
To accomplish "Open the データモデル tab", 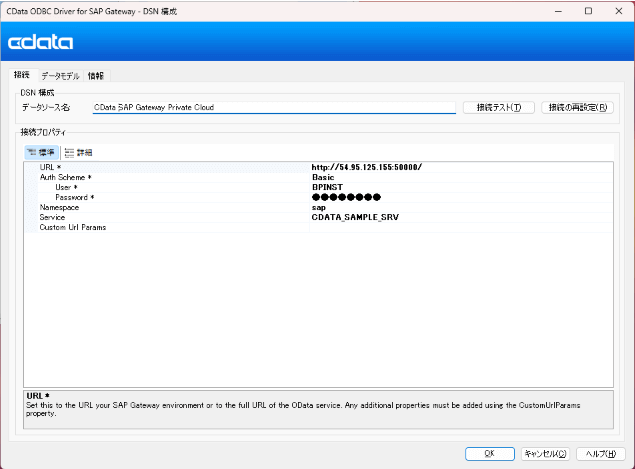I will (x=60, y=76).
